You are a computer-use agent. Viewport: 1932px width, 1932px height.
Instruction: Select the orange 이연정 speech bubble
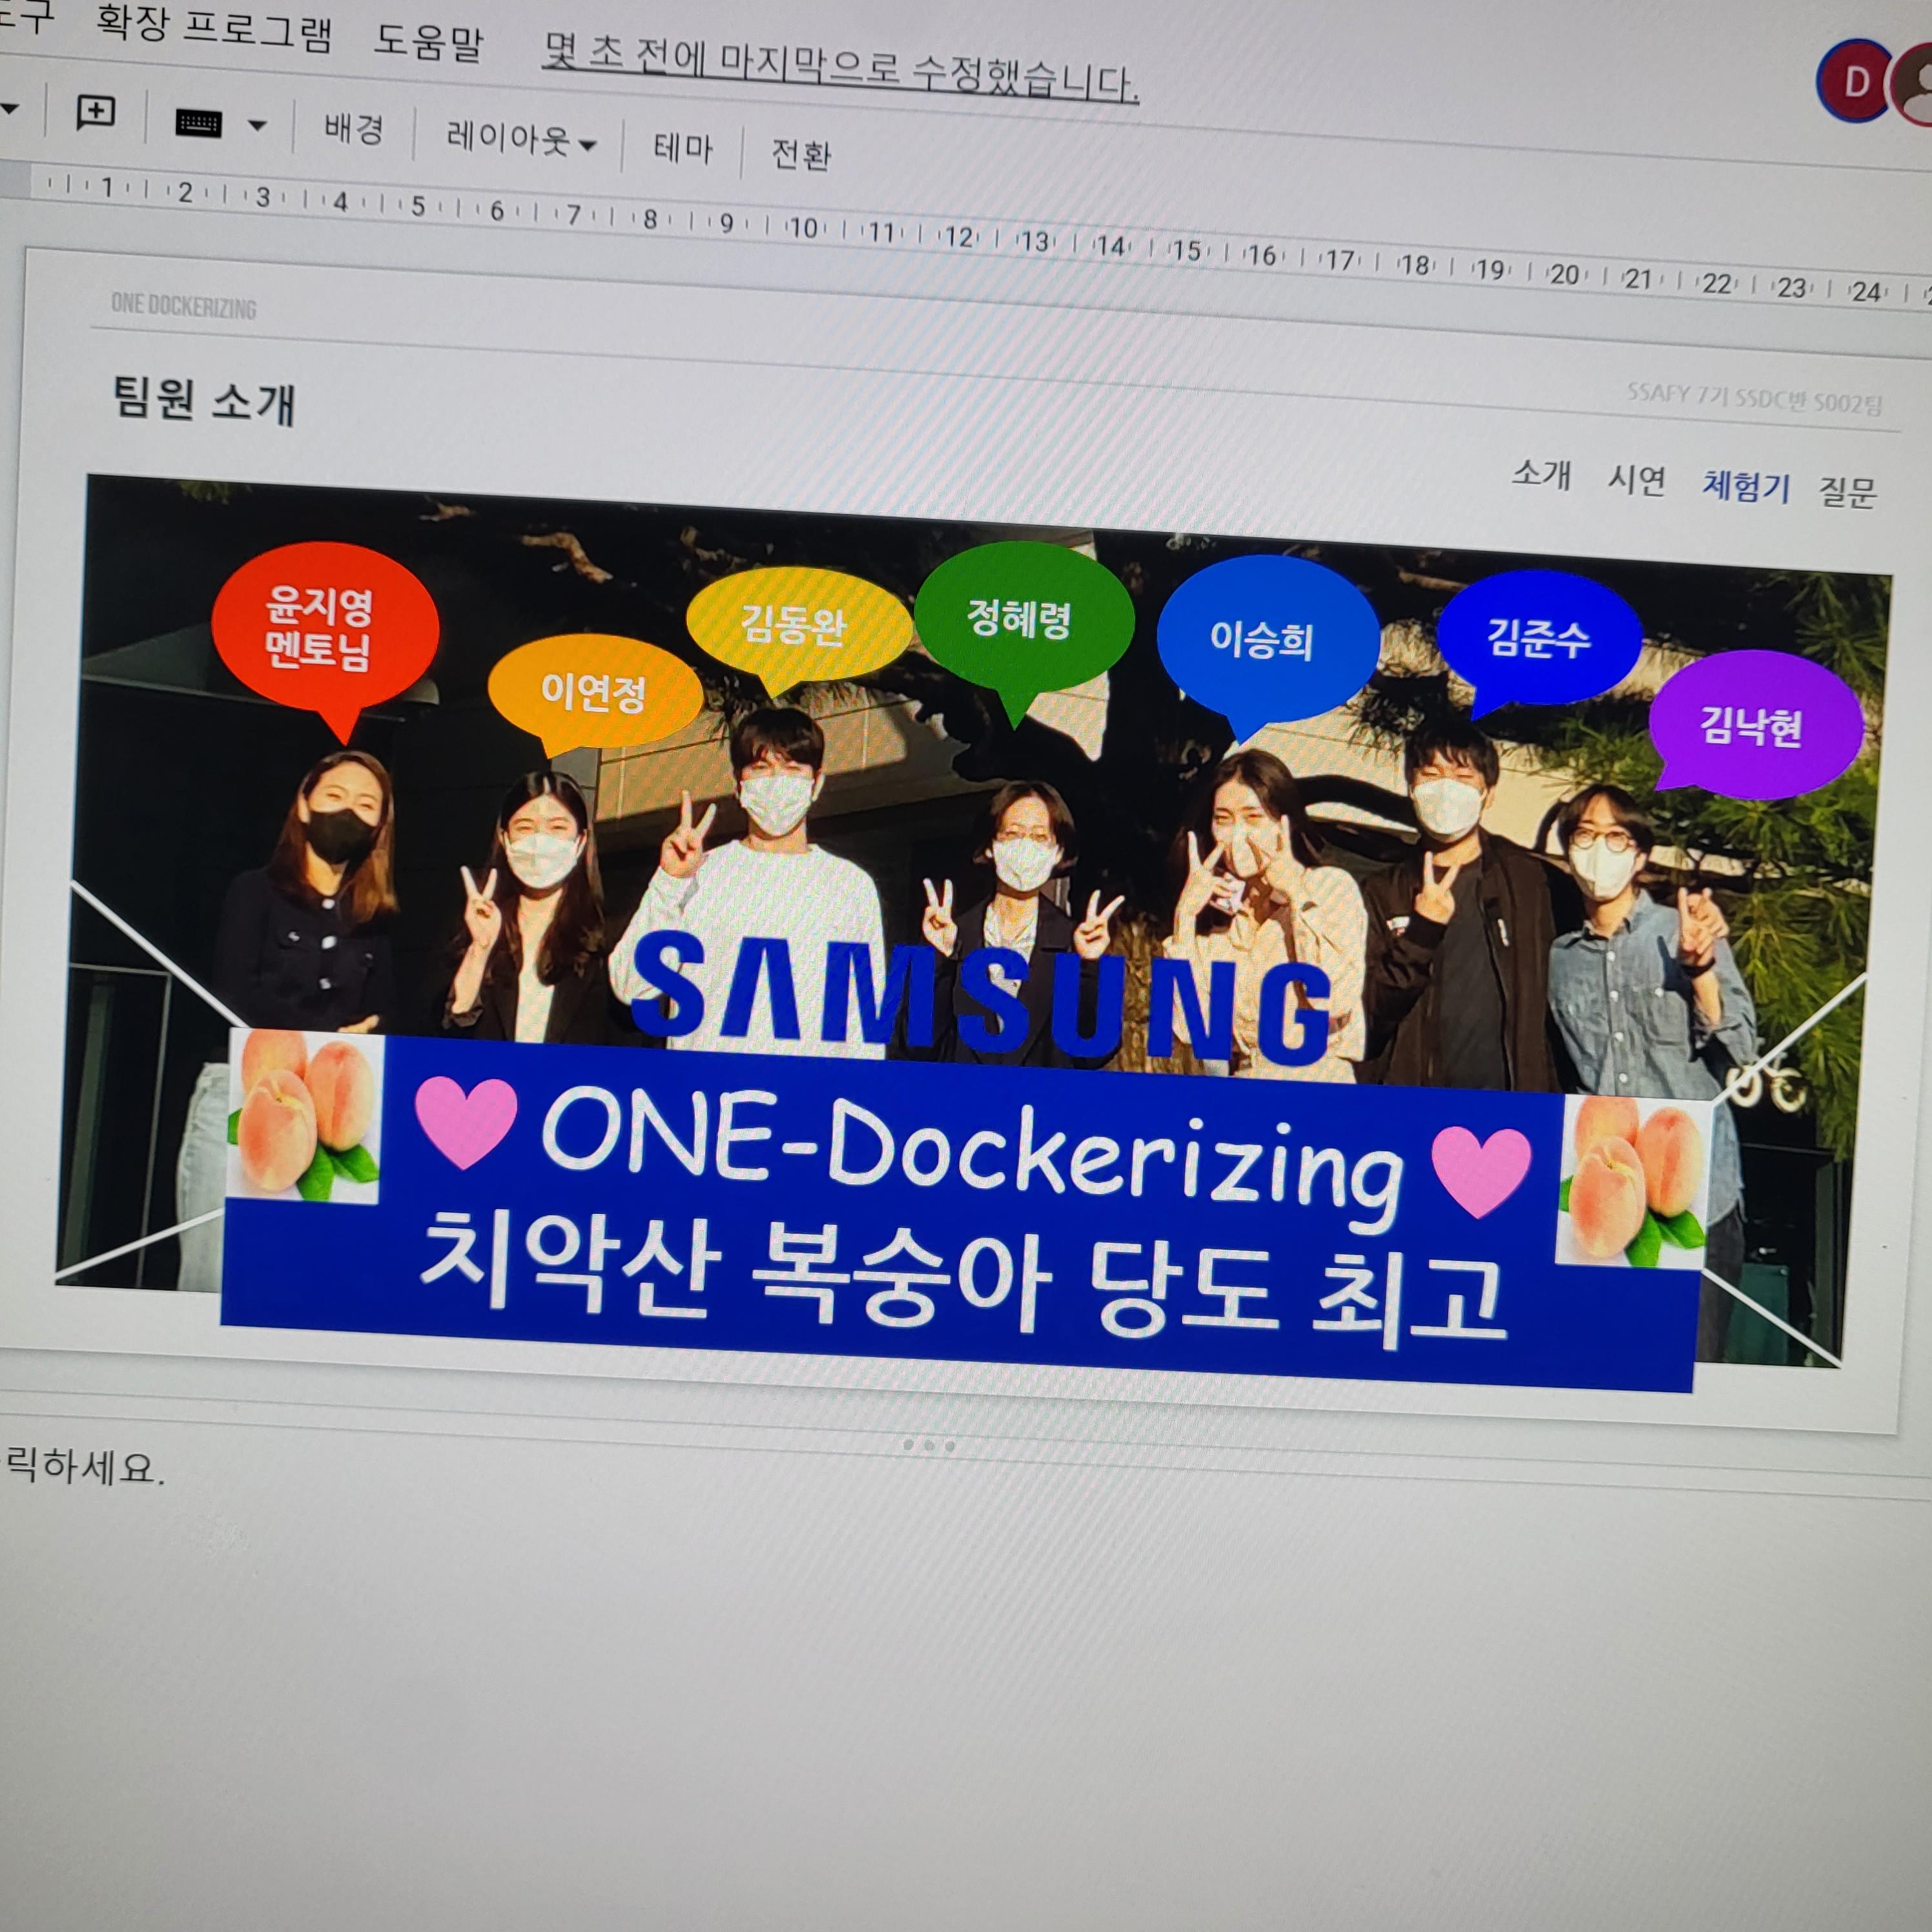pos(594,692)
